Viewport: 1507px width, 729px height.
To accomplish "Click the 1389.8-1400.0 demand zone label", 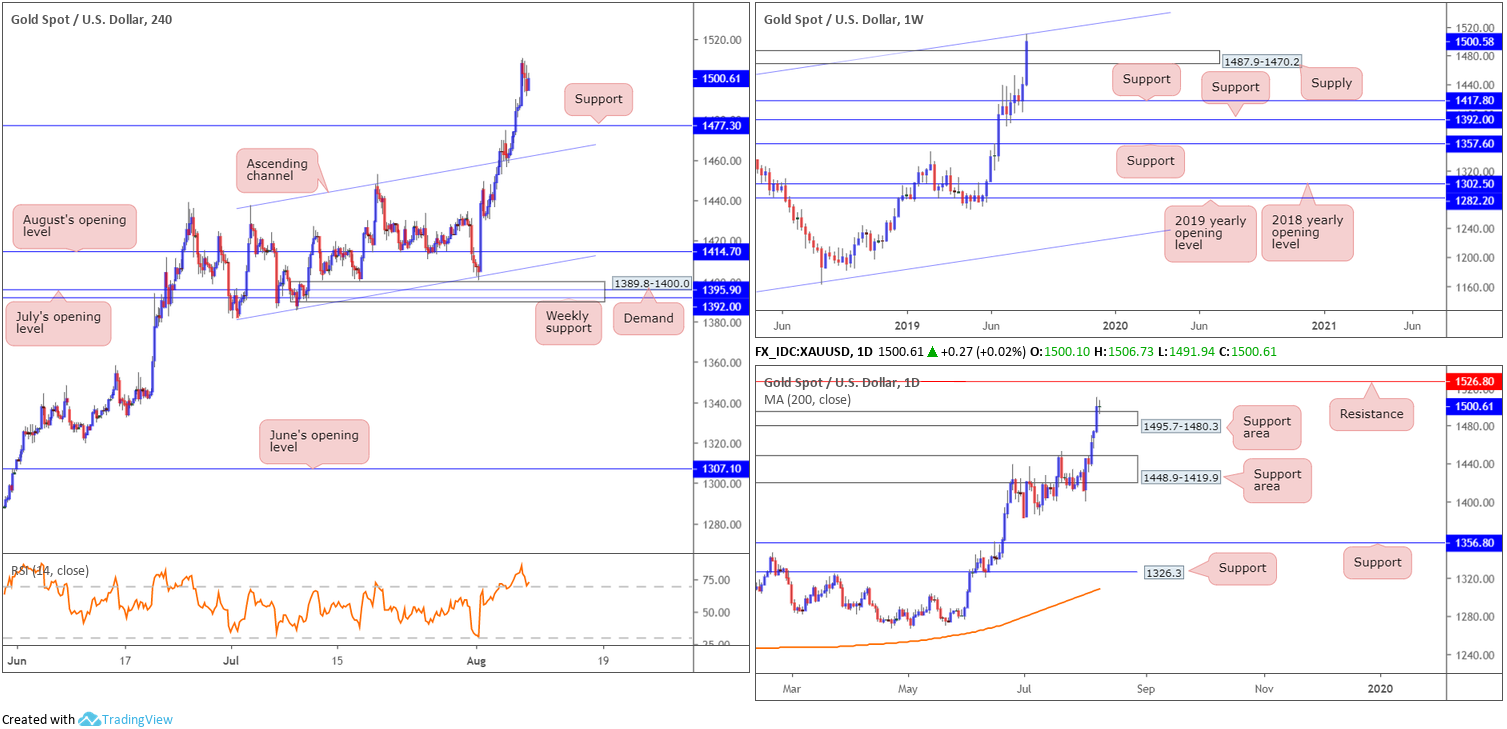I will [x=651, y=284].
